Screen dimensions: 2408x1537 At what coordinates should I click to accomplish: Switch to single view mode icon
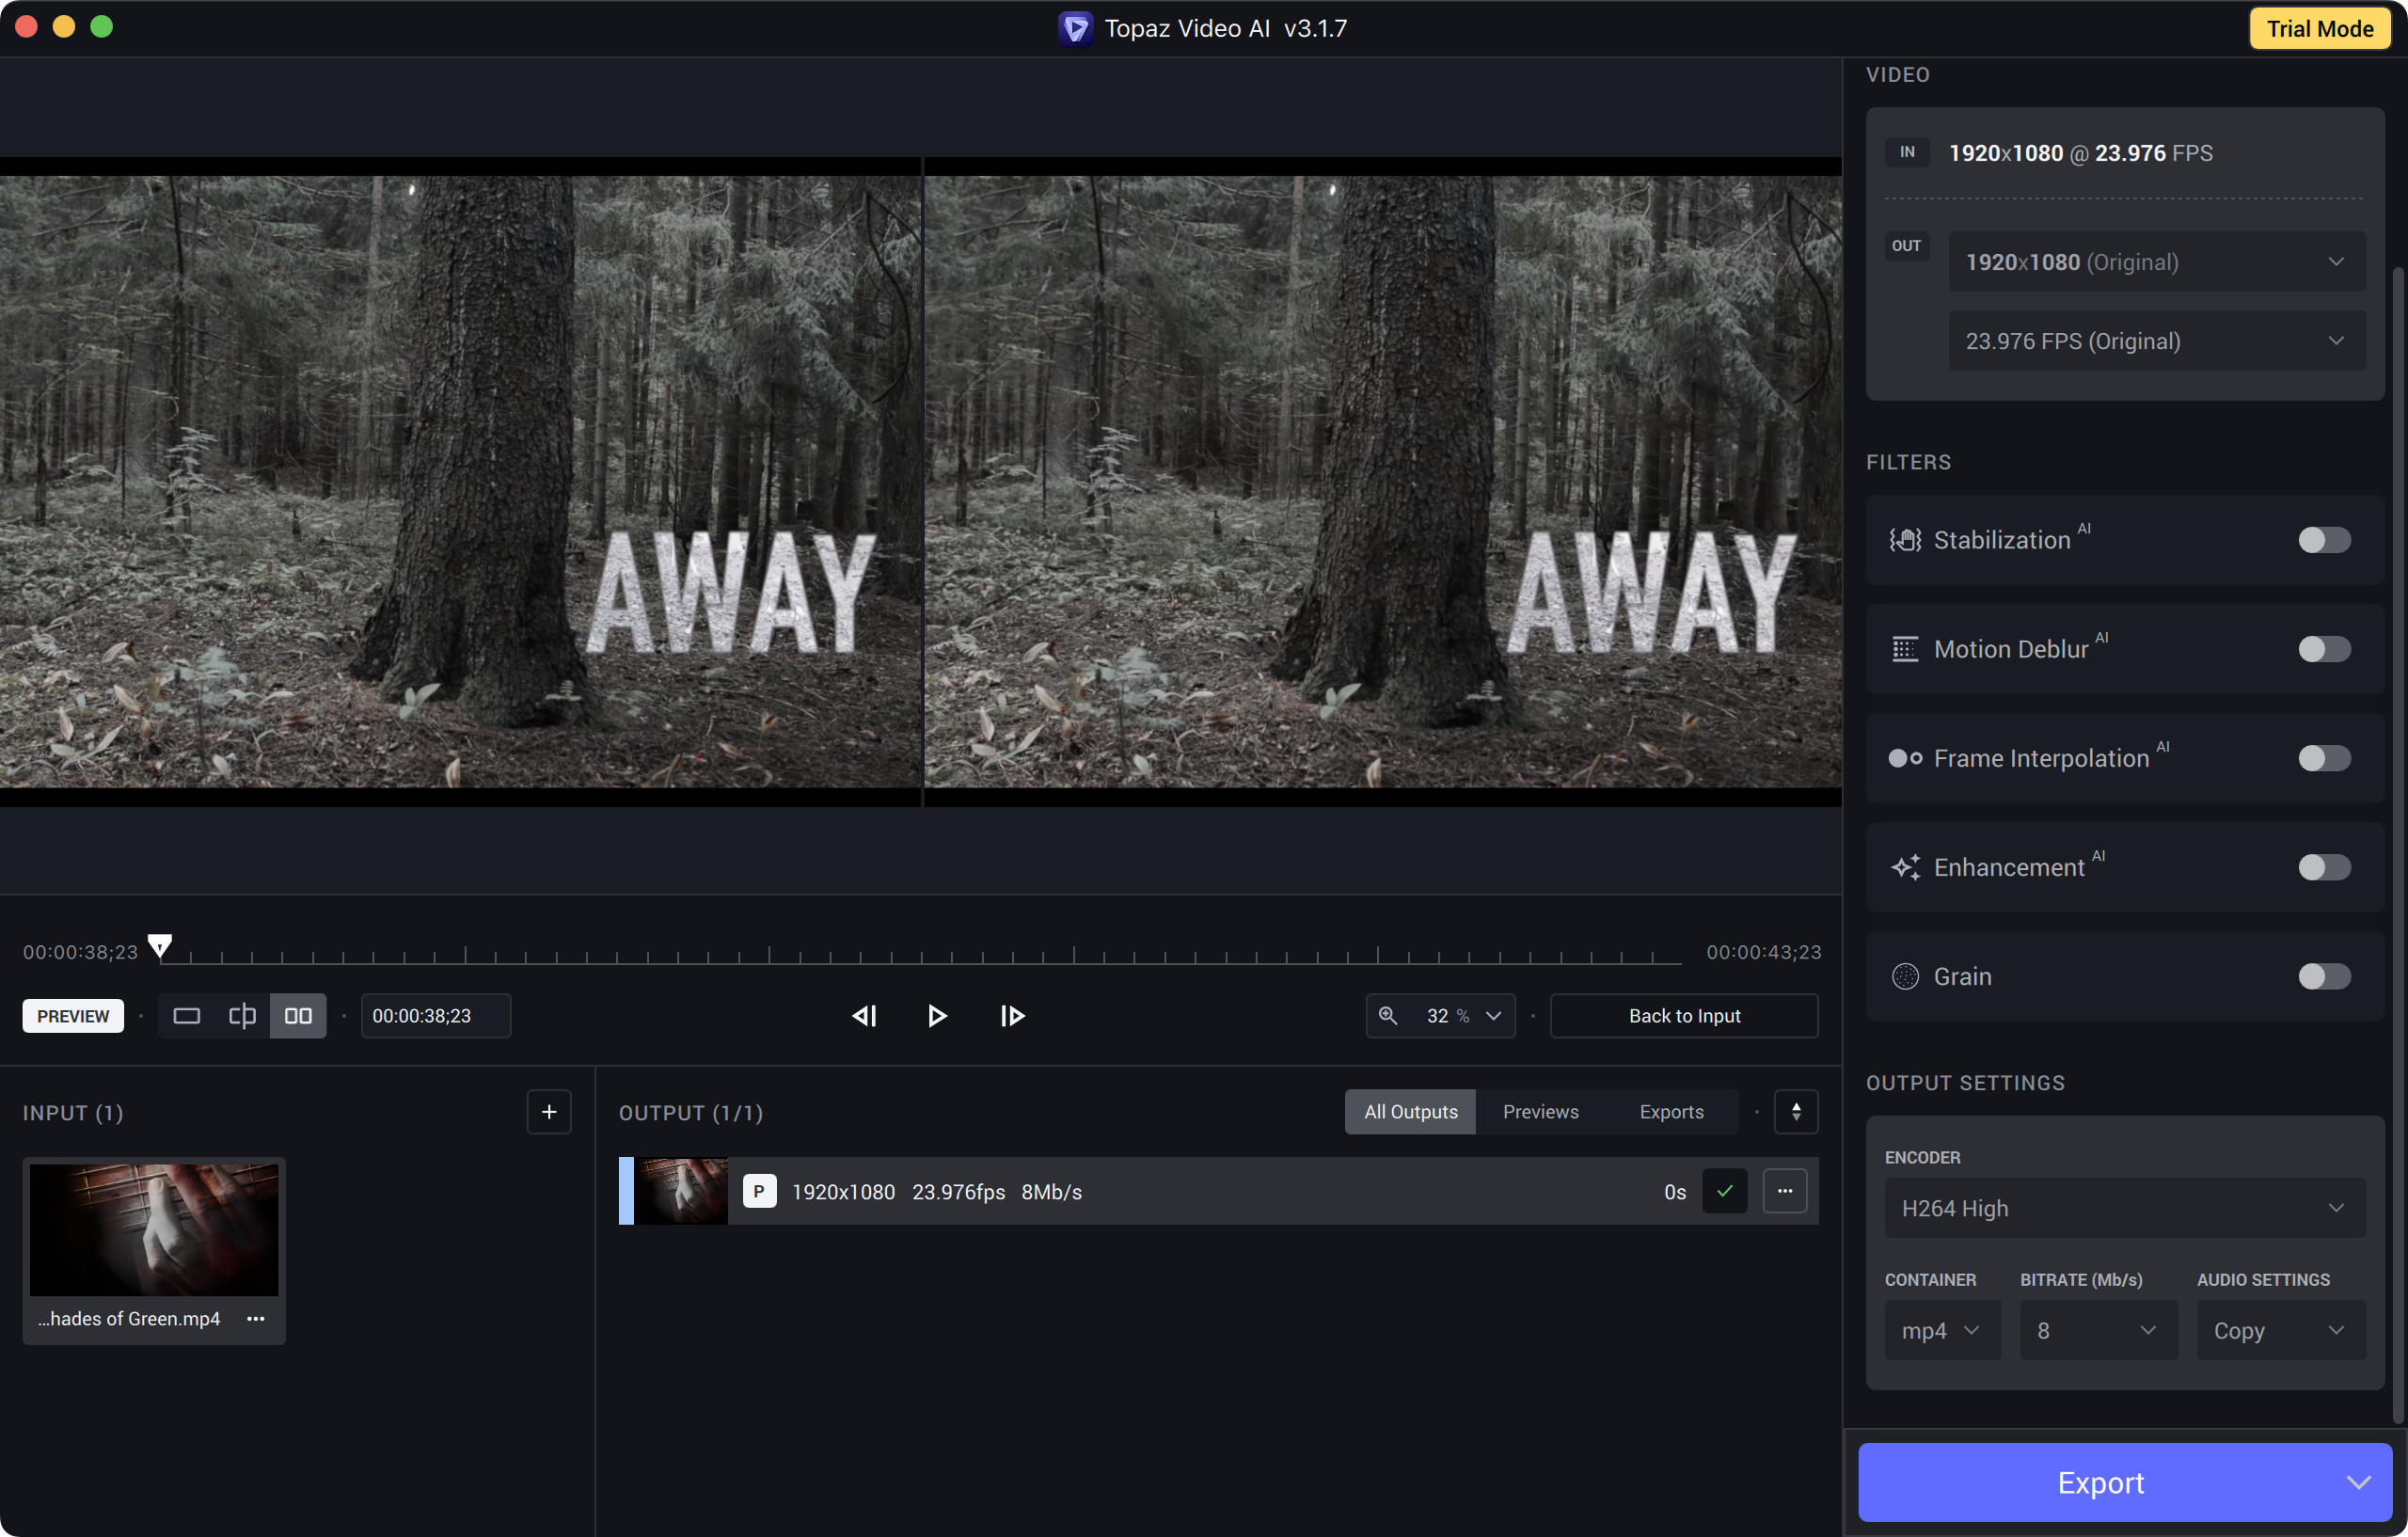[186, 1016]
